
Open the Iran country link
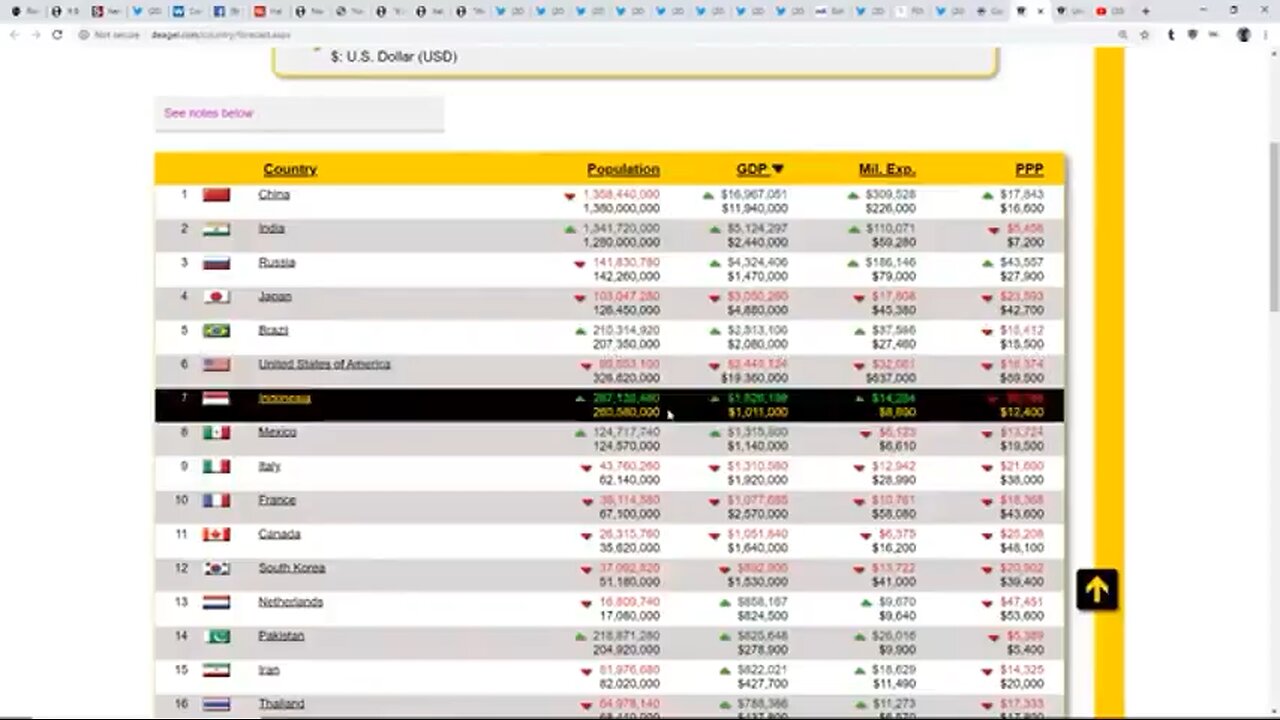click(x=268, y=670)
